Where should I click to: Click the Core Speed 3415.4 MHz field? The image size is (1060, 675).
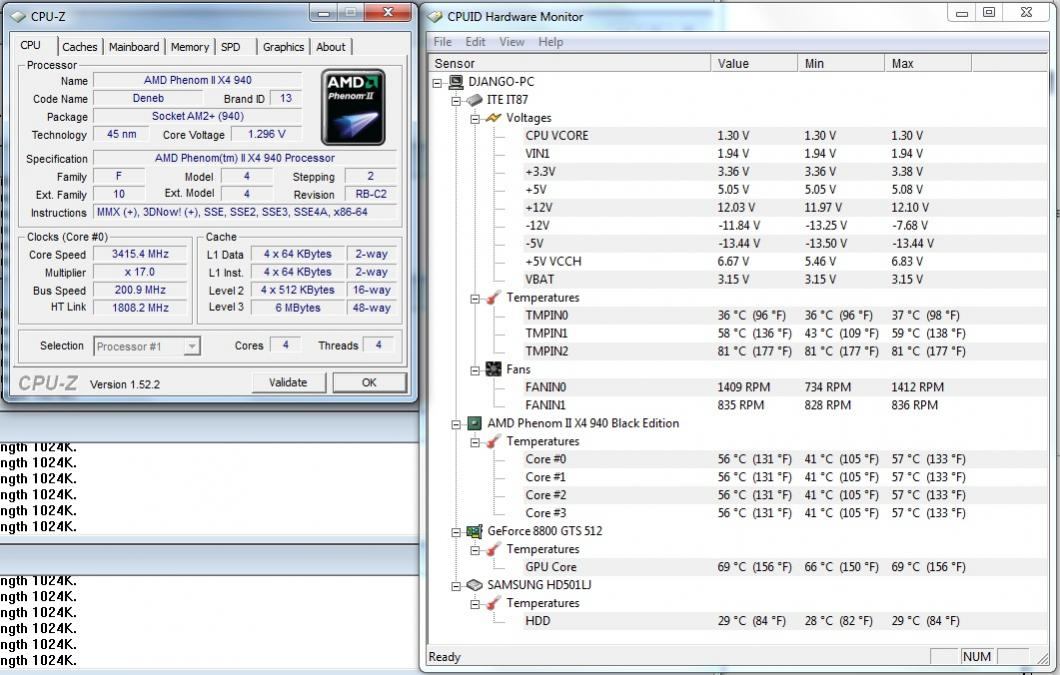pyautogui.click(x=140, y=254)
